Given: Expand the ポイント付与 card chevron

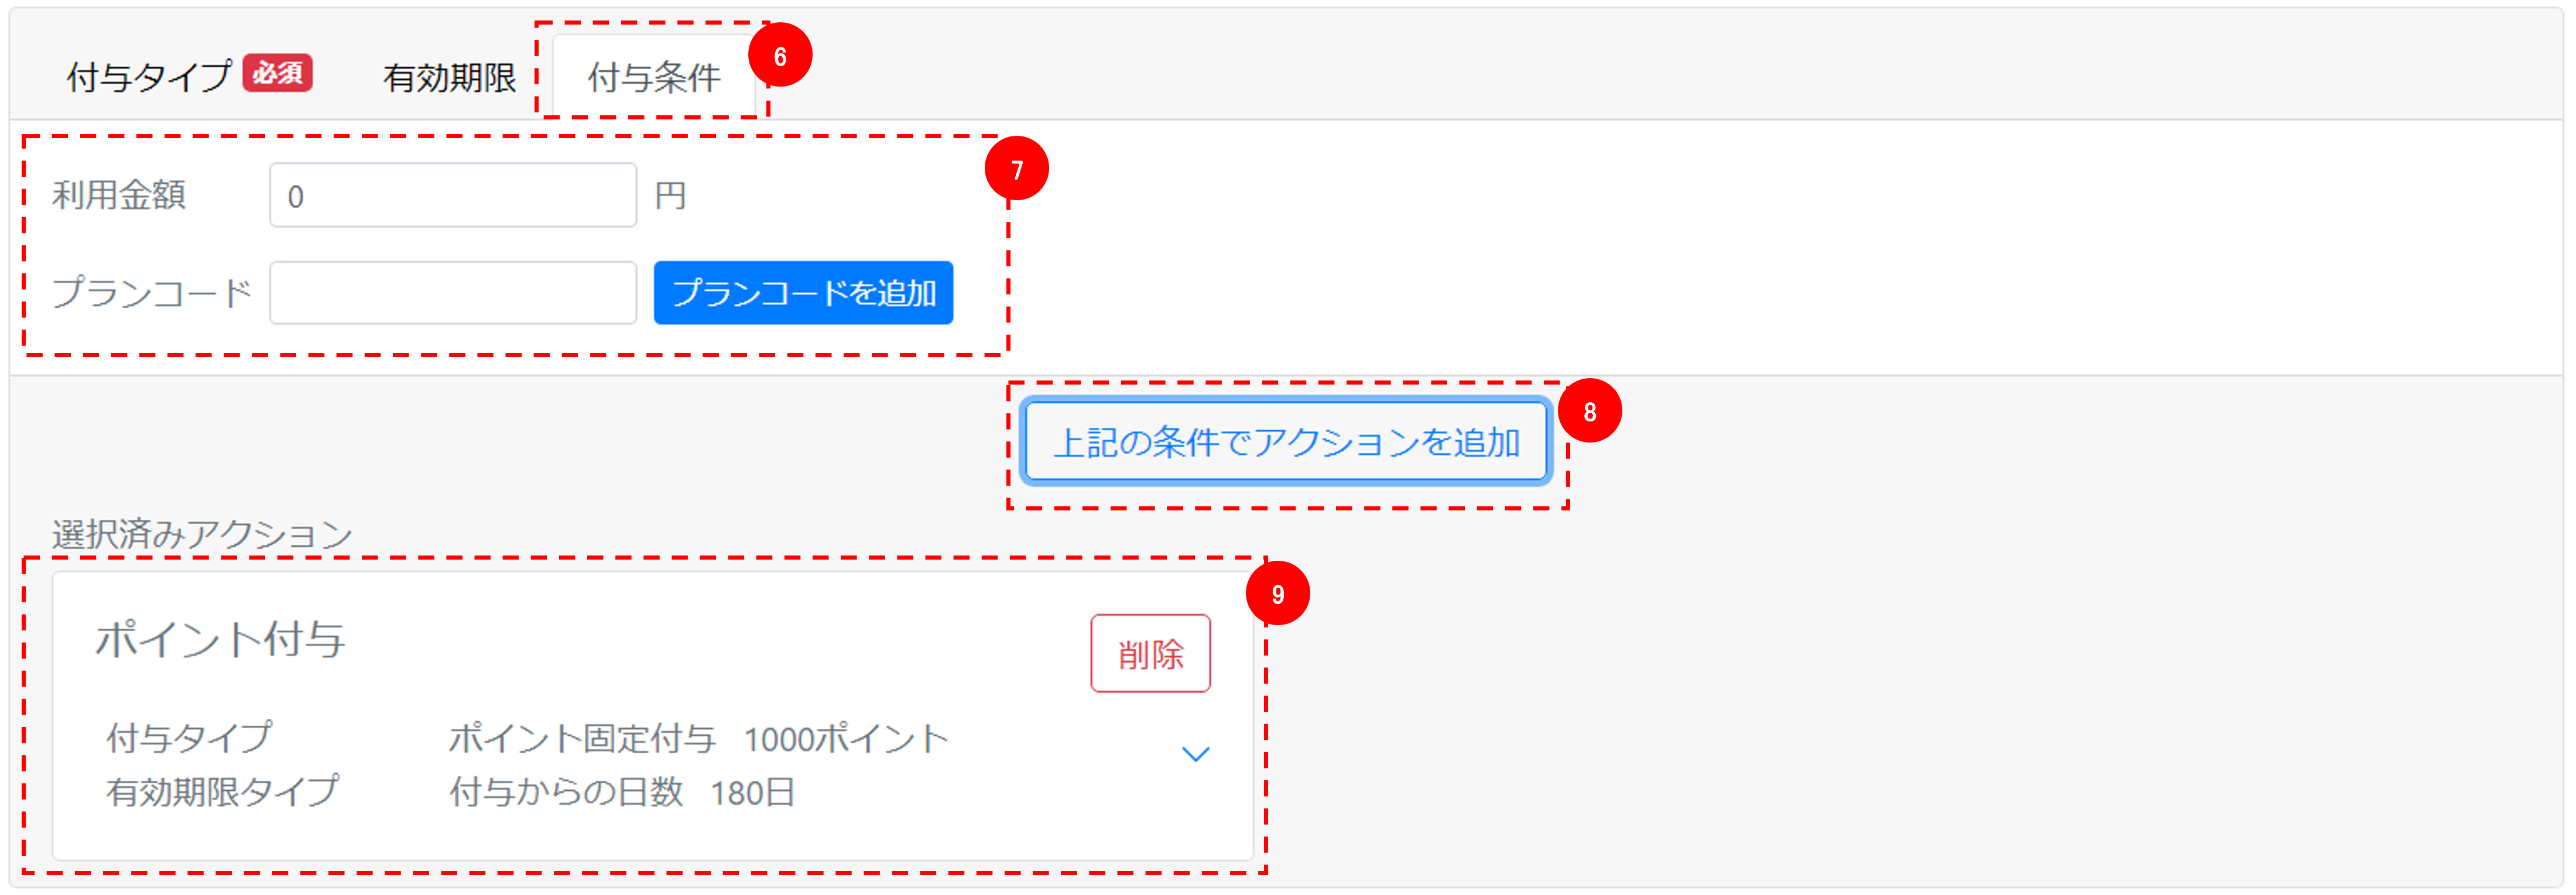Looking at the screenshot, I should coord(1196,754).
